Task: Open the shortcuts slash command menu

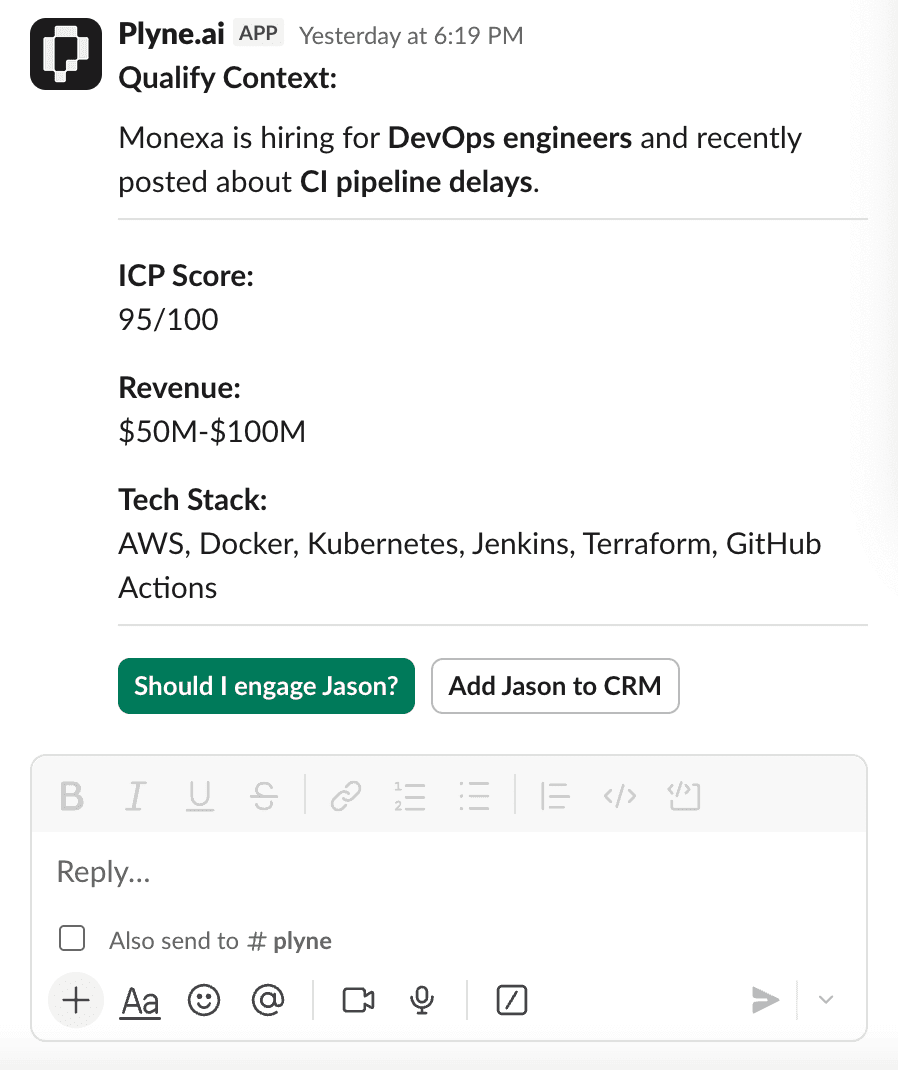Action: (511, 999)
